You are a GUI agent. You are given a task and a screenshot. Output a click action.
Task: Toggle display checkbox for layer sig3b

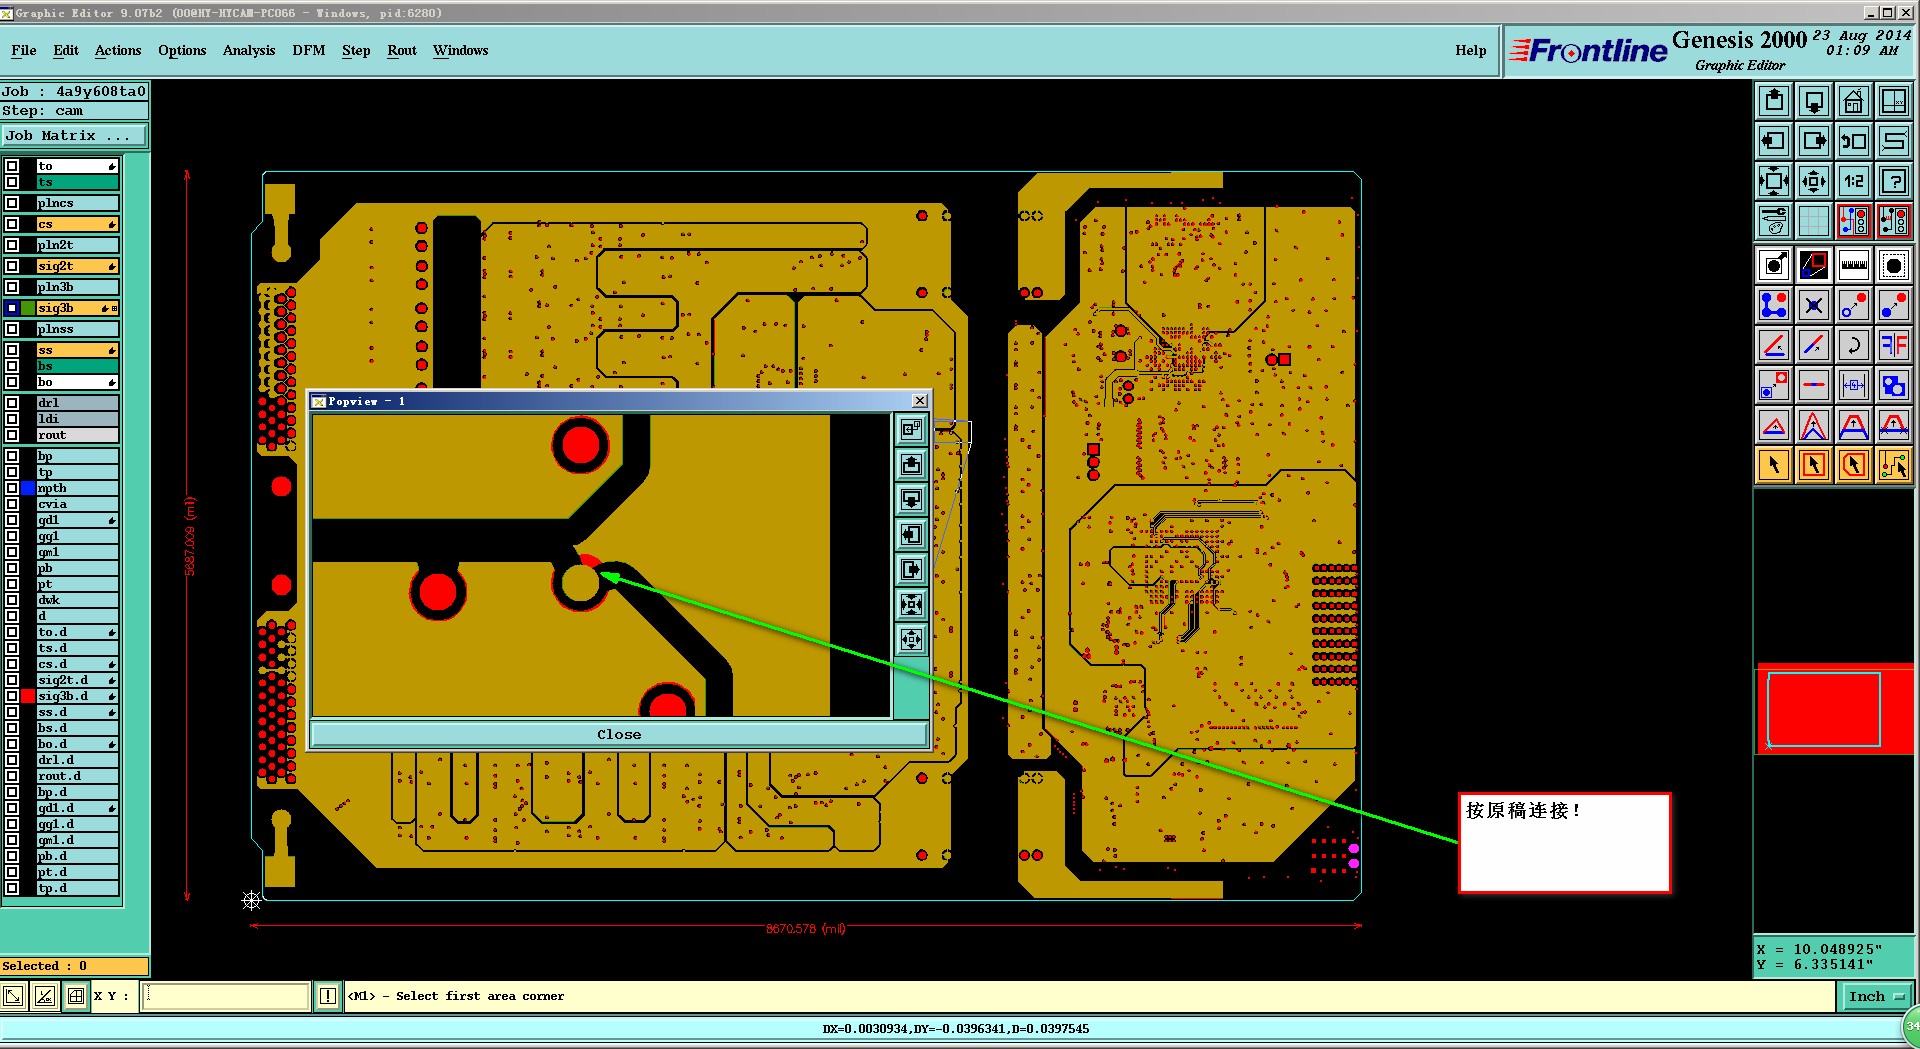coord(12,308)
